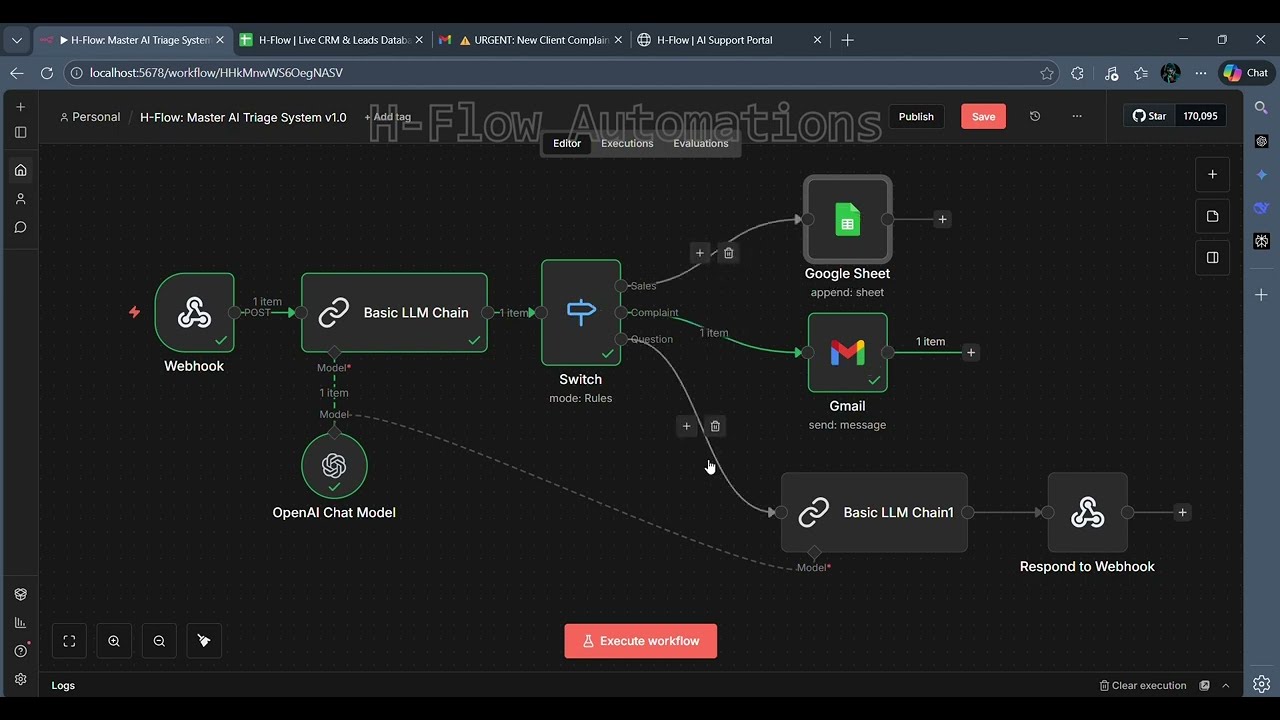1280x720 pixels.
Task: Click Edge sidebar search icon
Action: click(x=1262, y=107)
